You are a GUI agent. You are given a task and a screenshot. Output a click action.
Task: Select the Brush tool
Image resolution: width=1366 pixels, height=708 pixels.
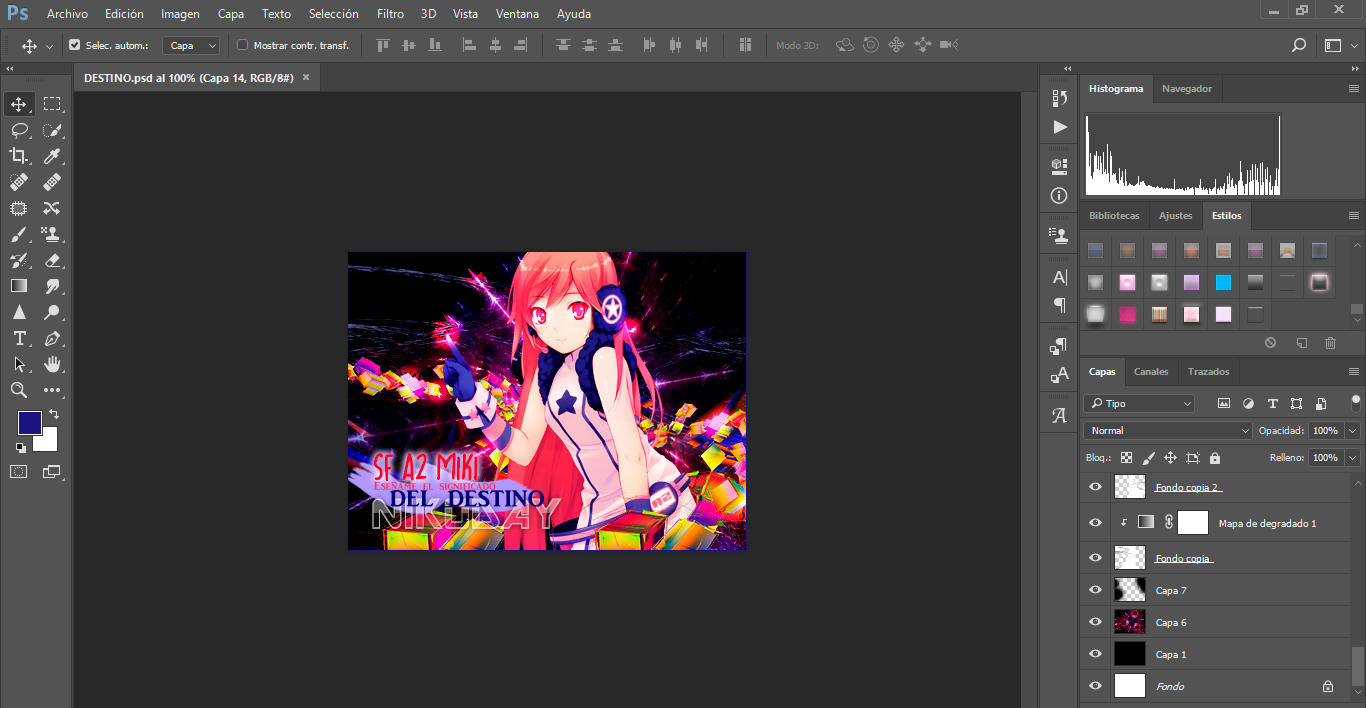click(x=19, y=234)
